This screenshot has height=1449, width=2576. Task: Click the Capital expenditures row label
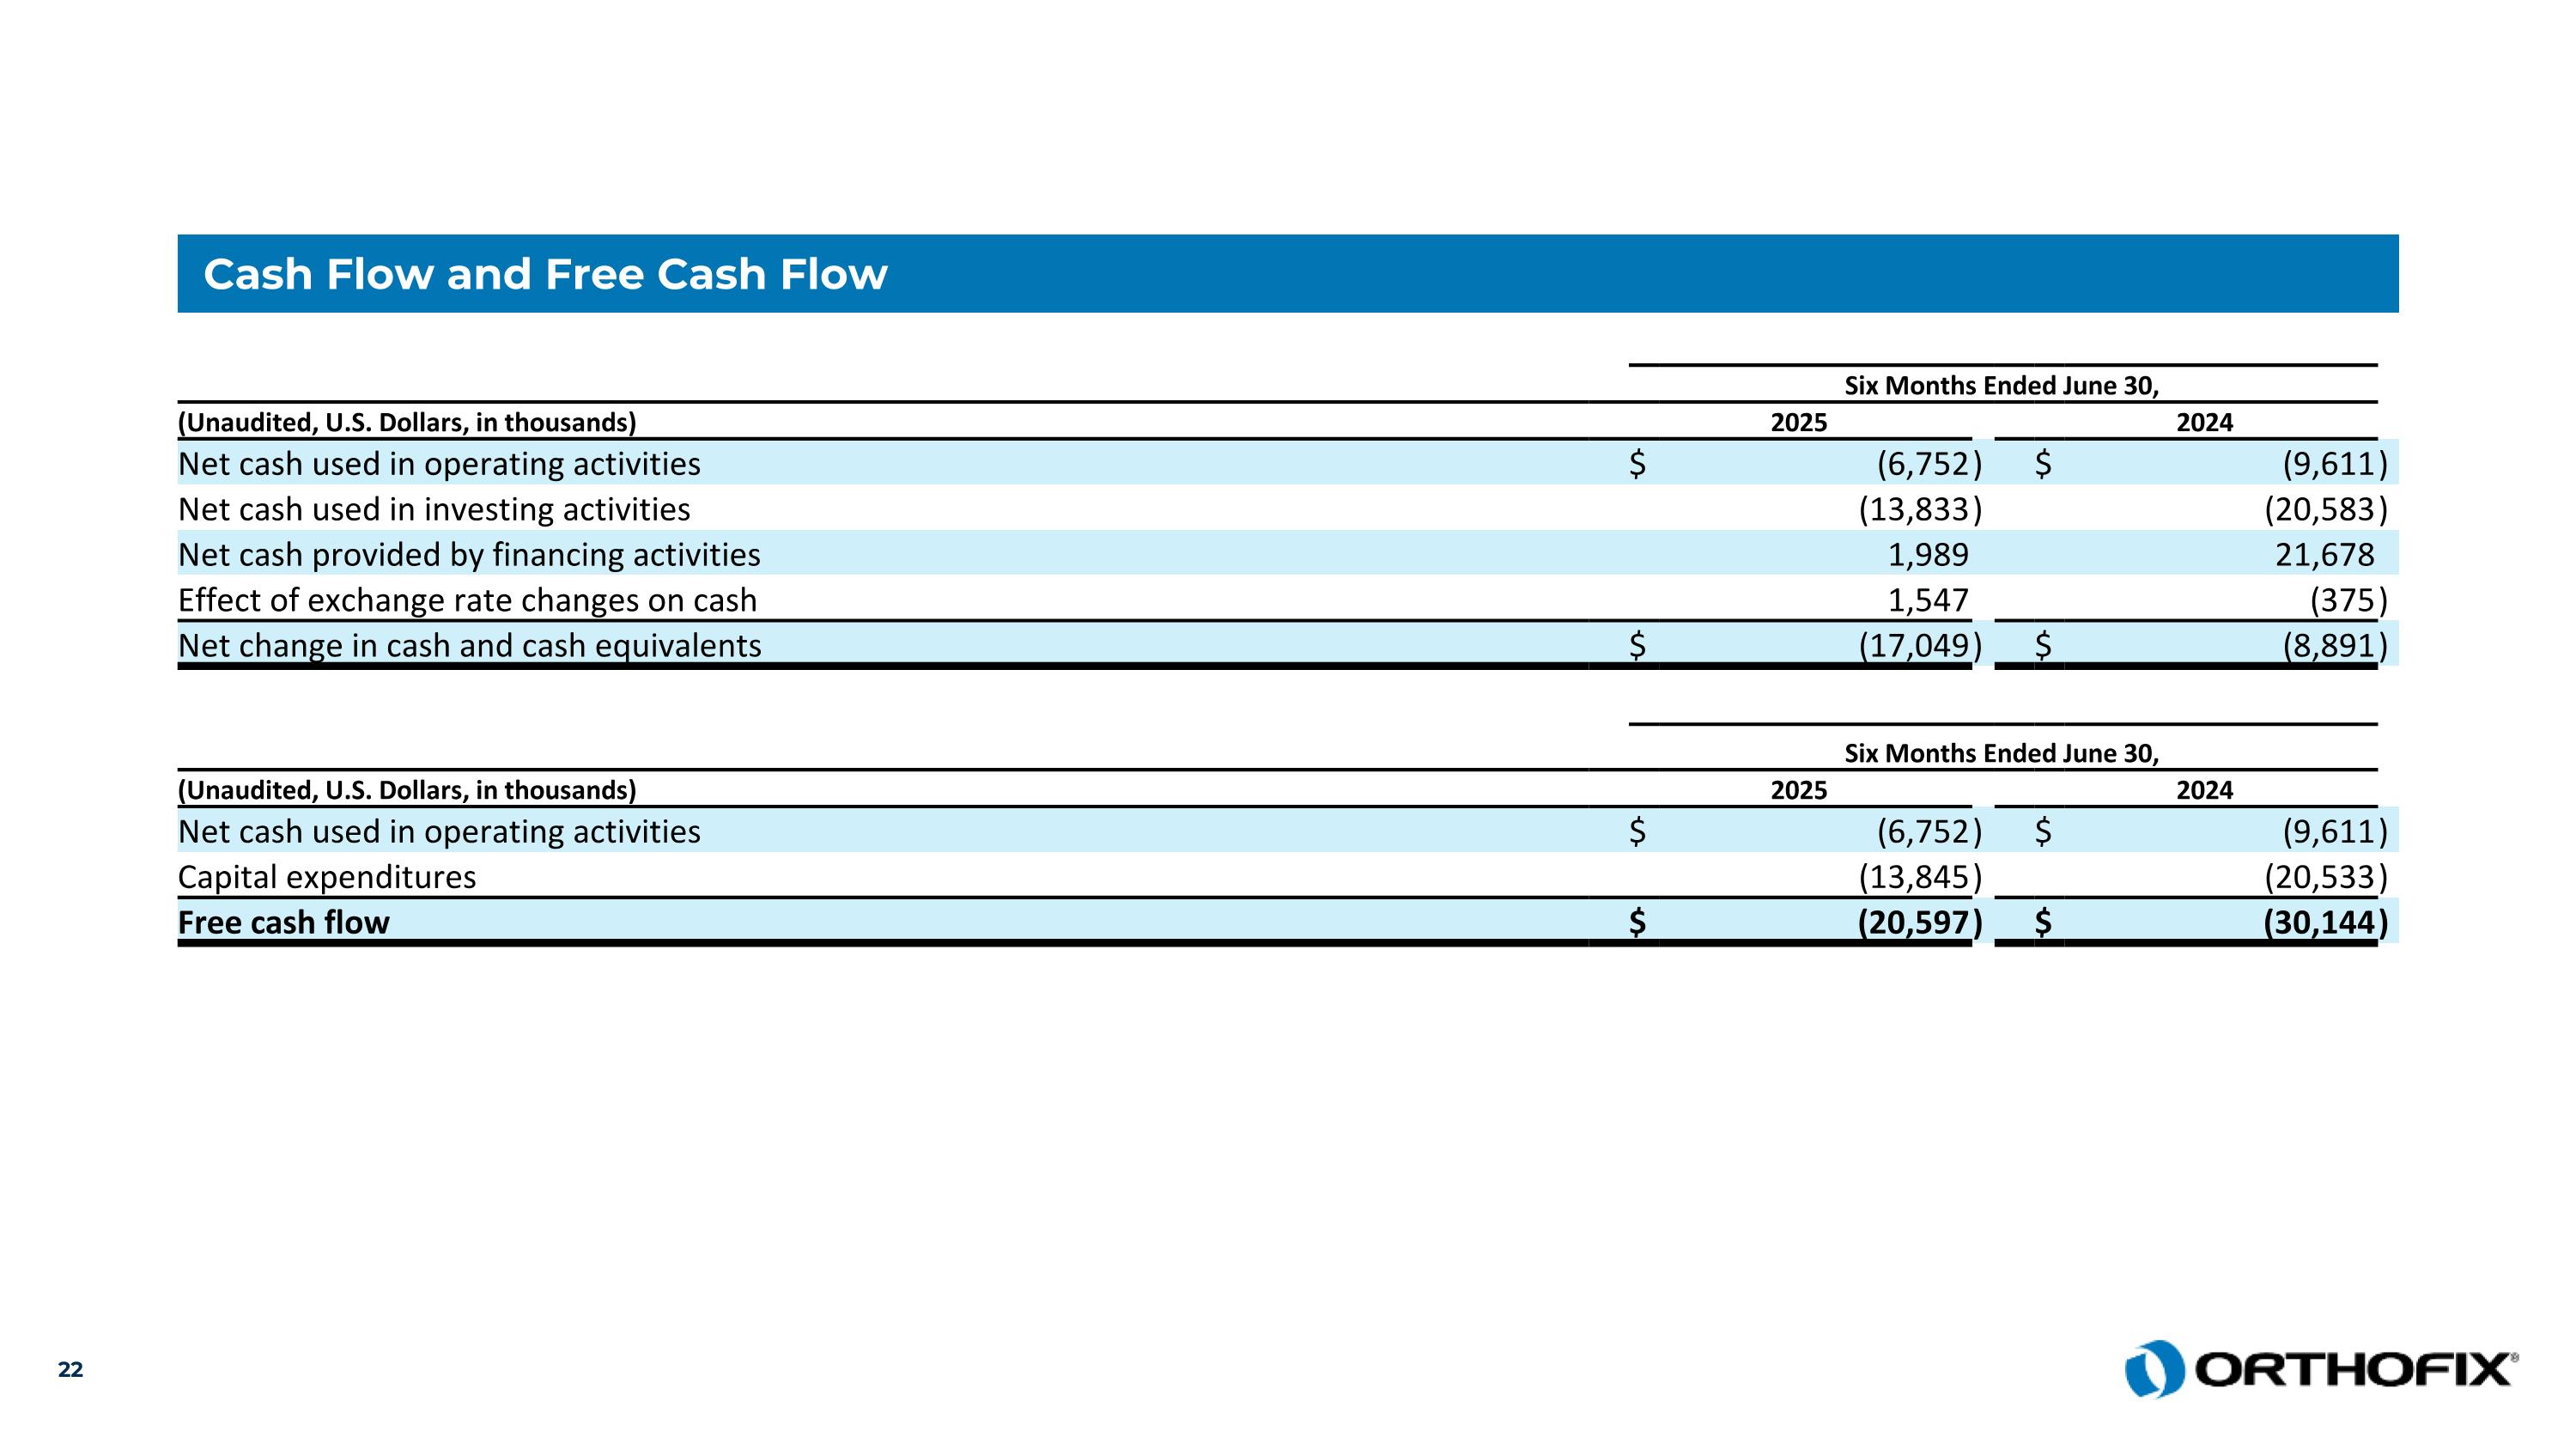(327, 877)
